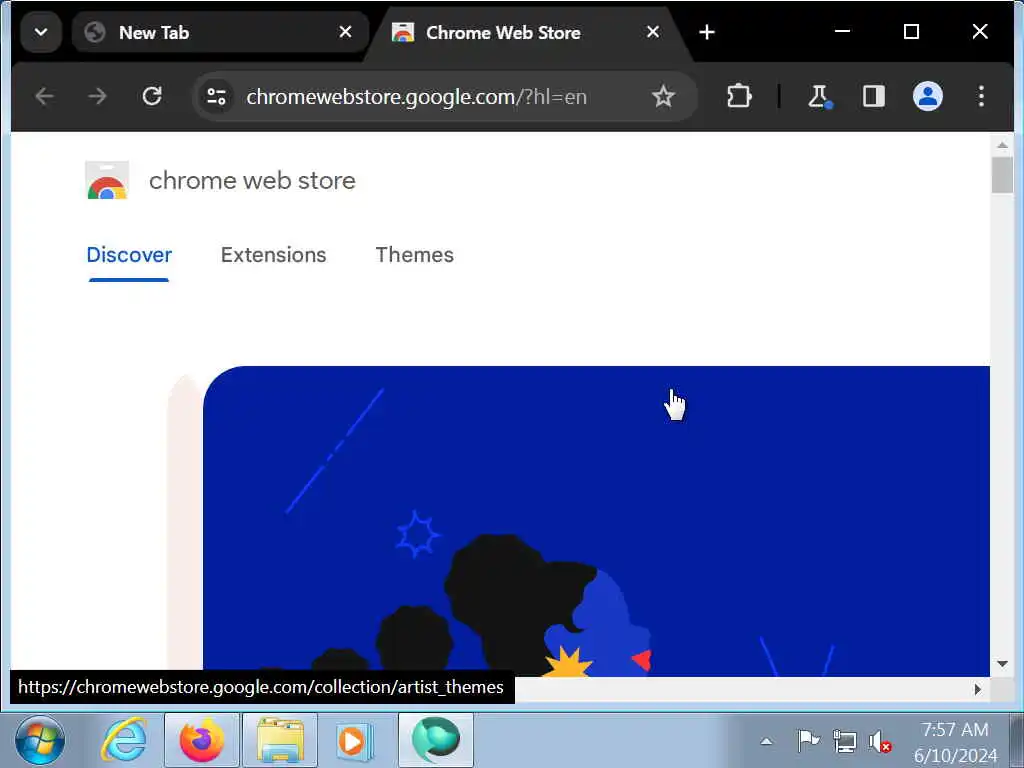Open the tab search dropdown arrow
This screenshot has width=1024, height=768.
(x=40, y=32)
